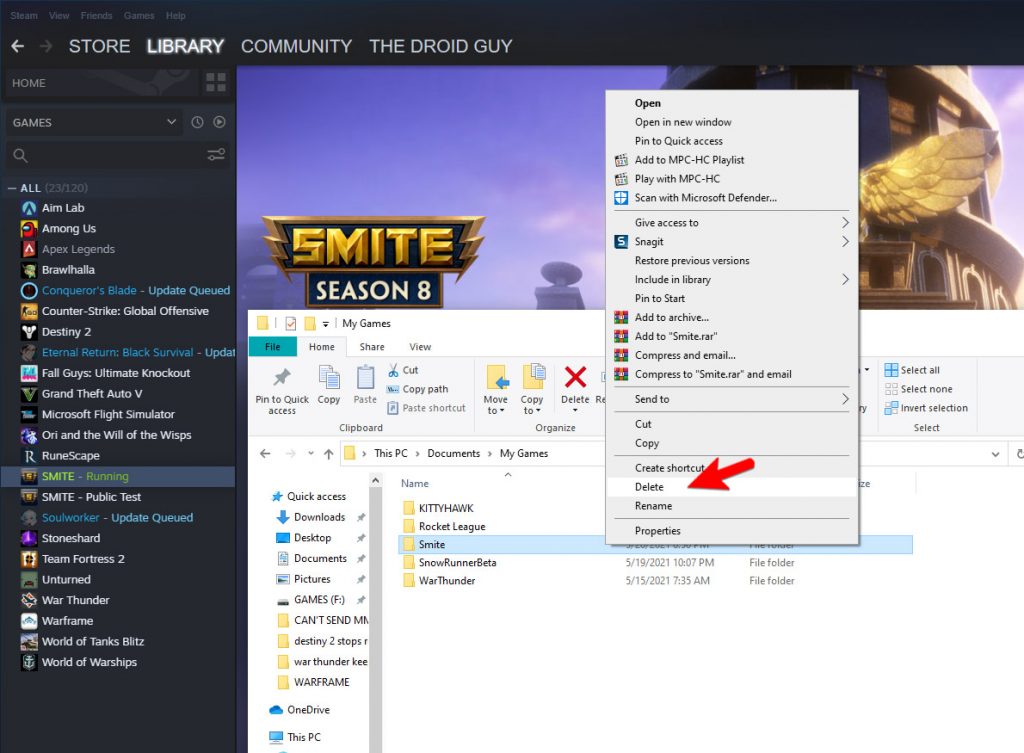The height and width of the screenshot is (753, 1024).
Task: Click the Grand Theft Auto V icon
Action: (29, 394)
